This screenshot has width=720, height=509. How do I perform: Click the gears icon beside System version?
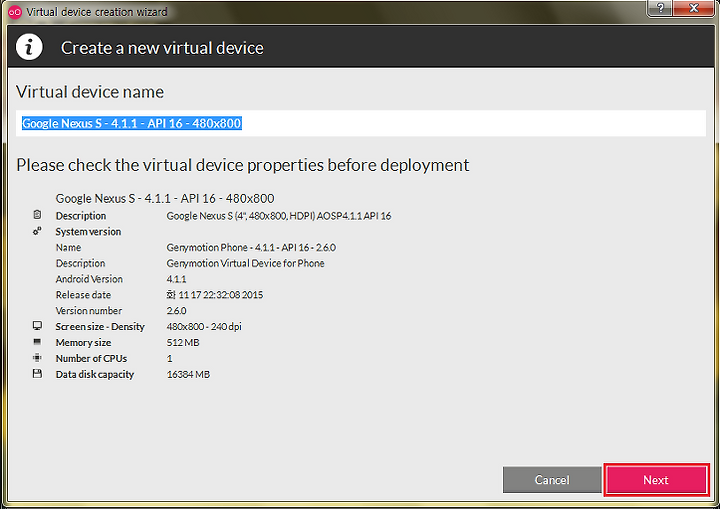coord(37,231)
